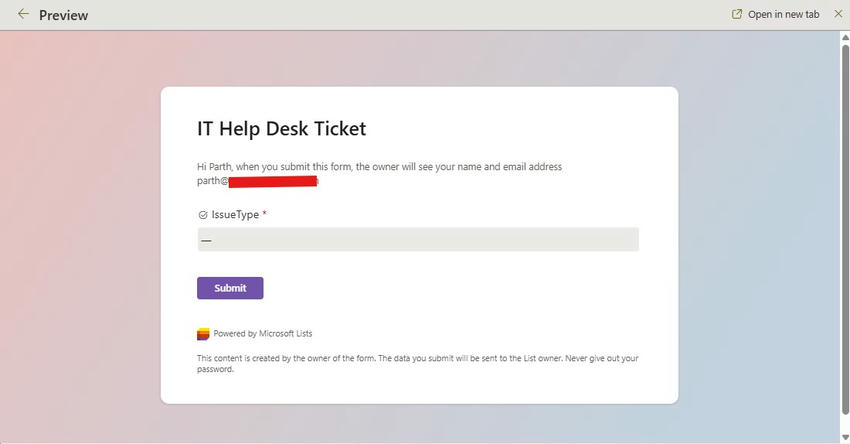Viewport: 850px width, 444px height.
Task: Click the open-in-new-tab arrow icon
Action: tap(737, 14)
